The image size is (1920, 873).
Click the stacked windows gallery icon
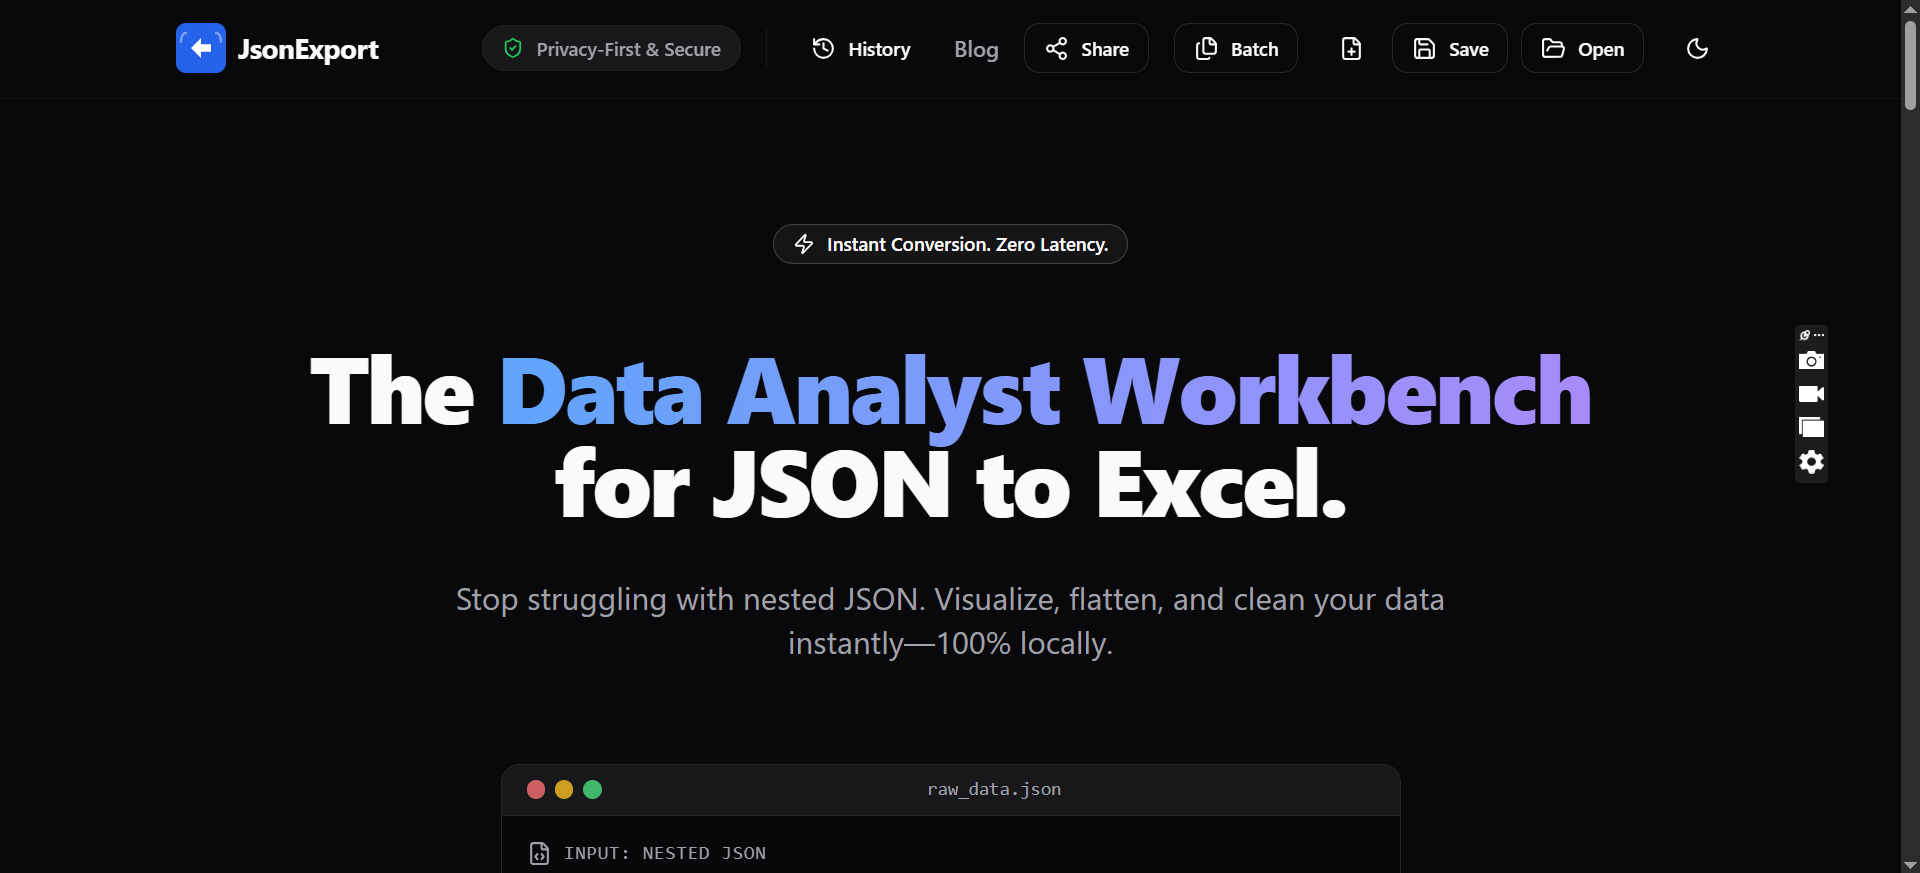click(1811, 427)
